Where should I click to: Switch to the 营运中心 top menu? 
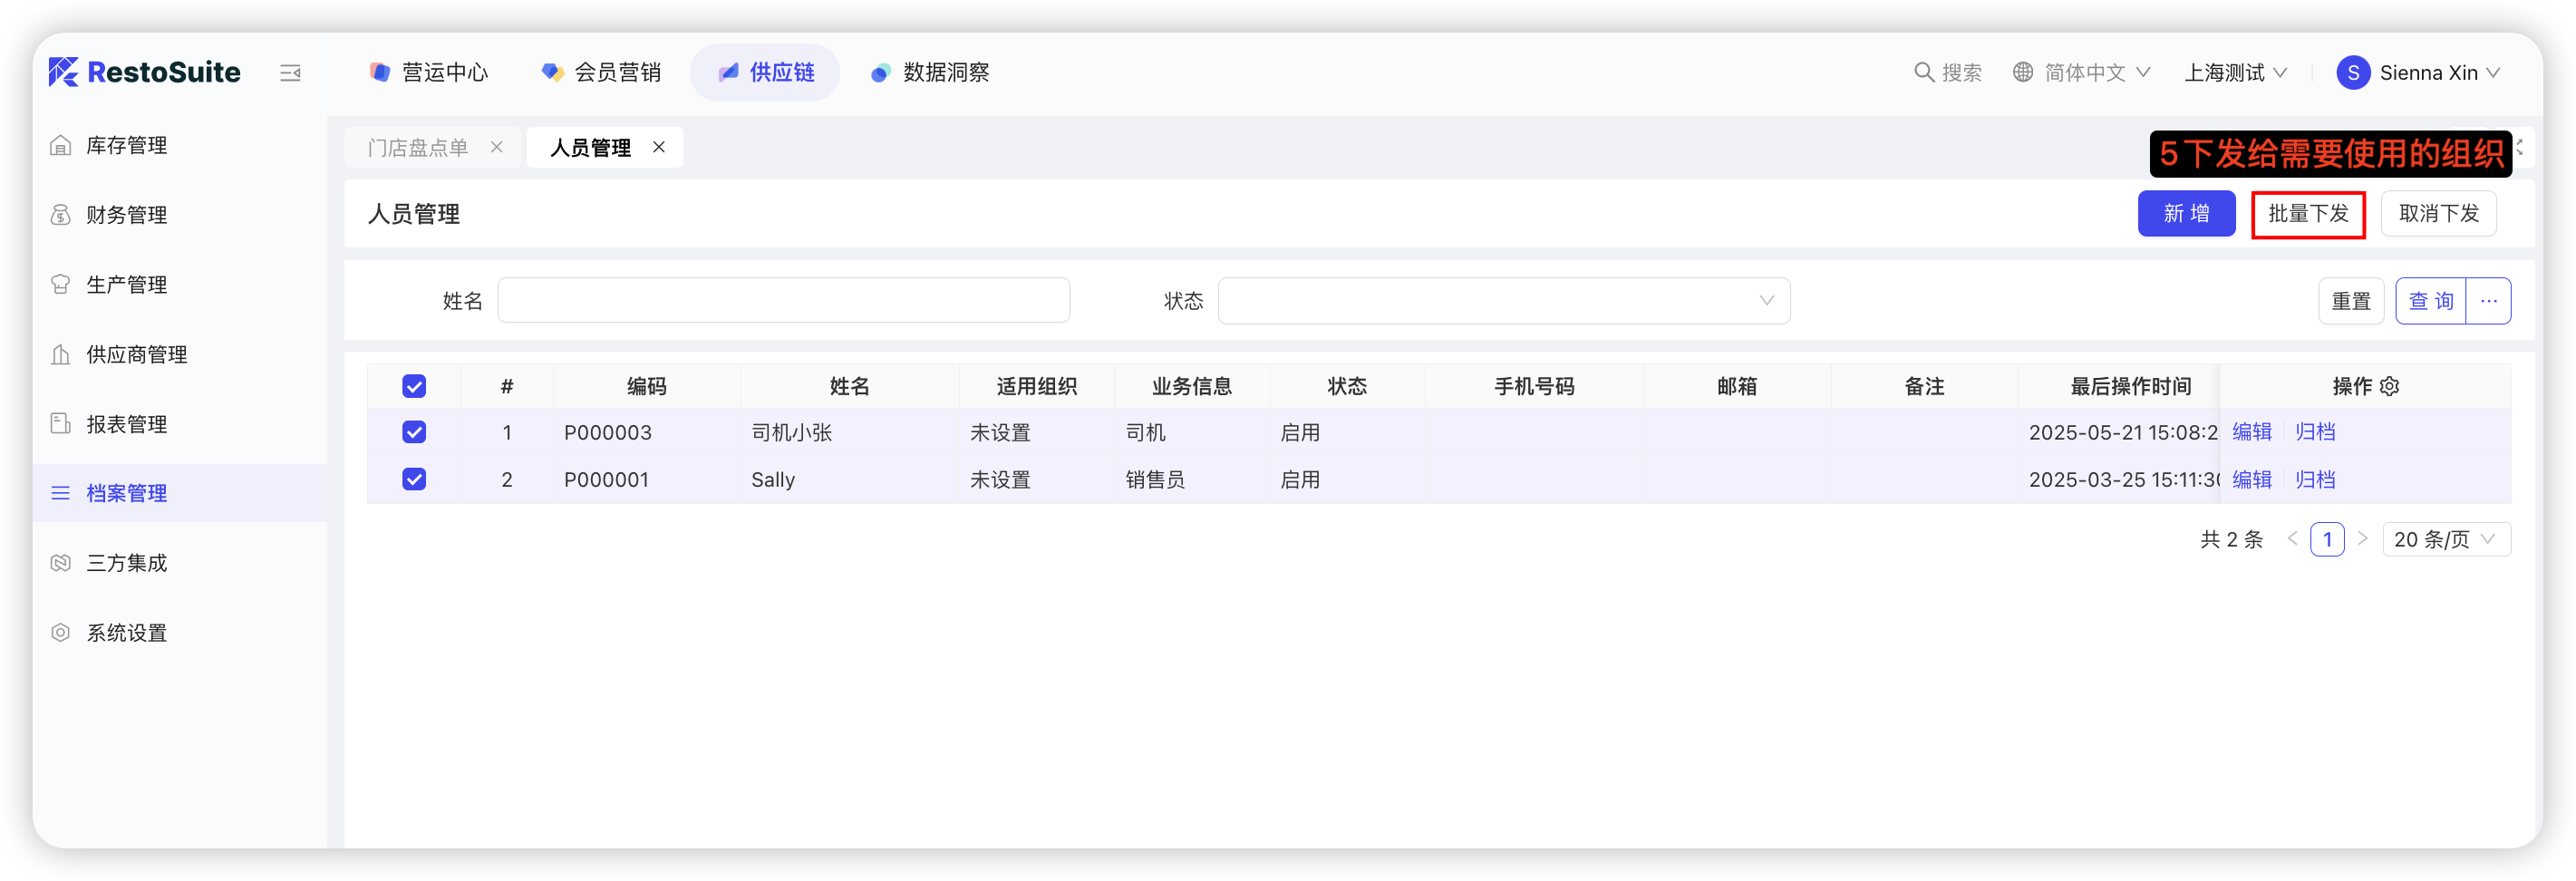(429, 73)
